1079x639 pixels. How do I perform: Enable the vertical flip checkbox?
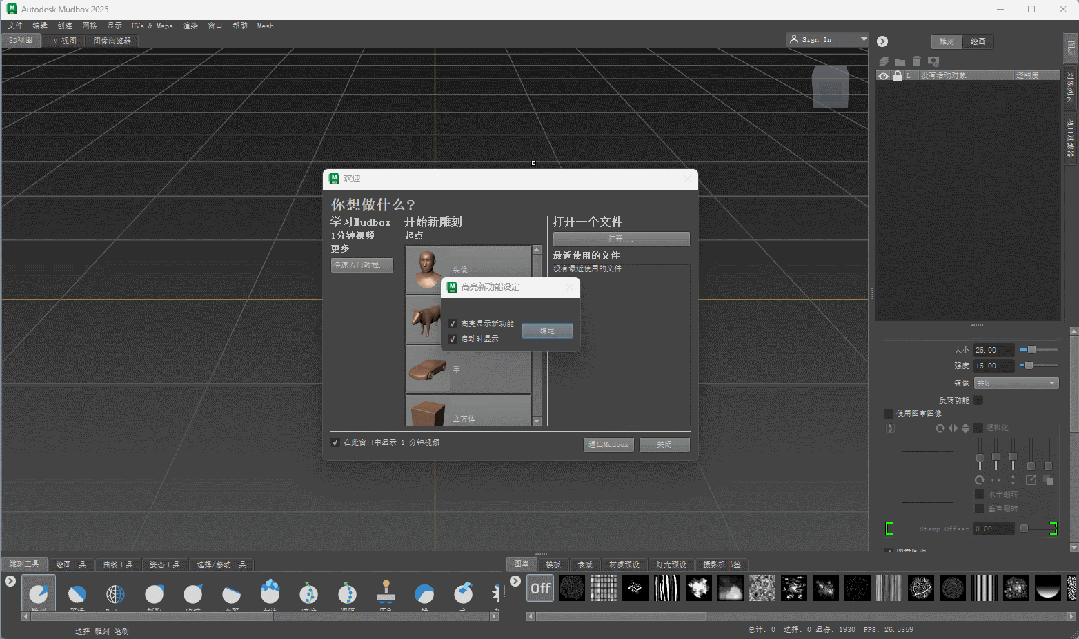pyautogui.click(x=979, y=508)
